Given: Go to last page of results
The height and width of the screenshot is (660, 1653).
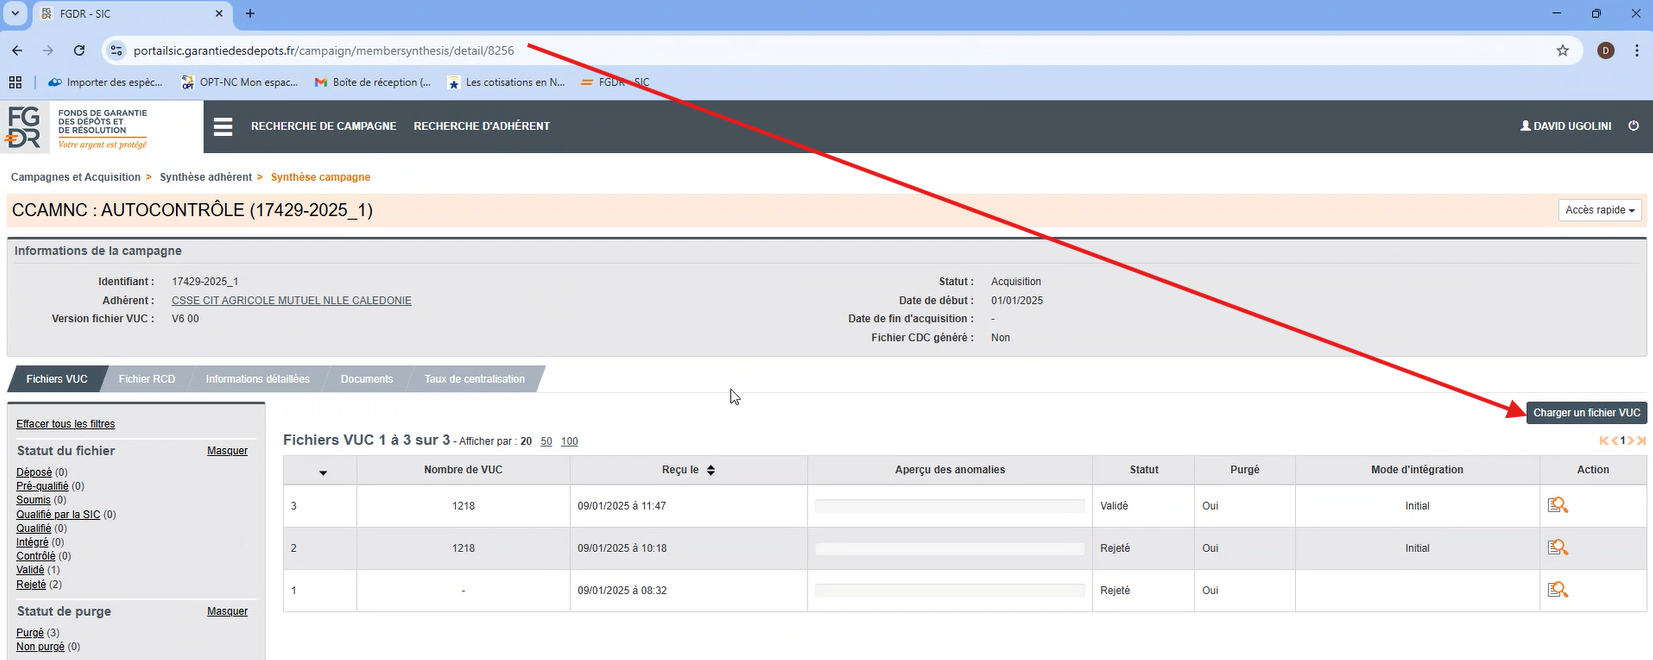Looking at the screenshot, I should (1641, 441).
